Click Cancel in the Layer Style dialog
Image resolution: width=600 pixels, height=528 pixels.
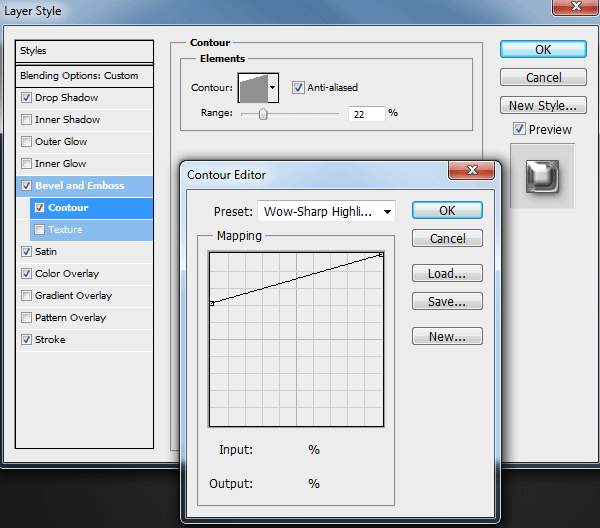[543, 77]
